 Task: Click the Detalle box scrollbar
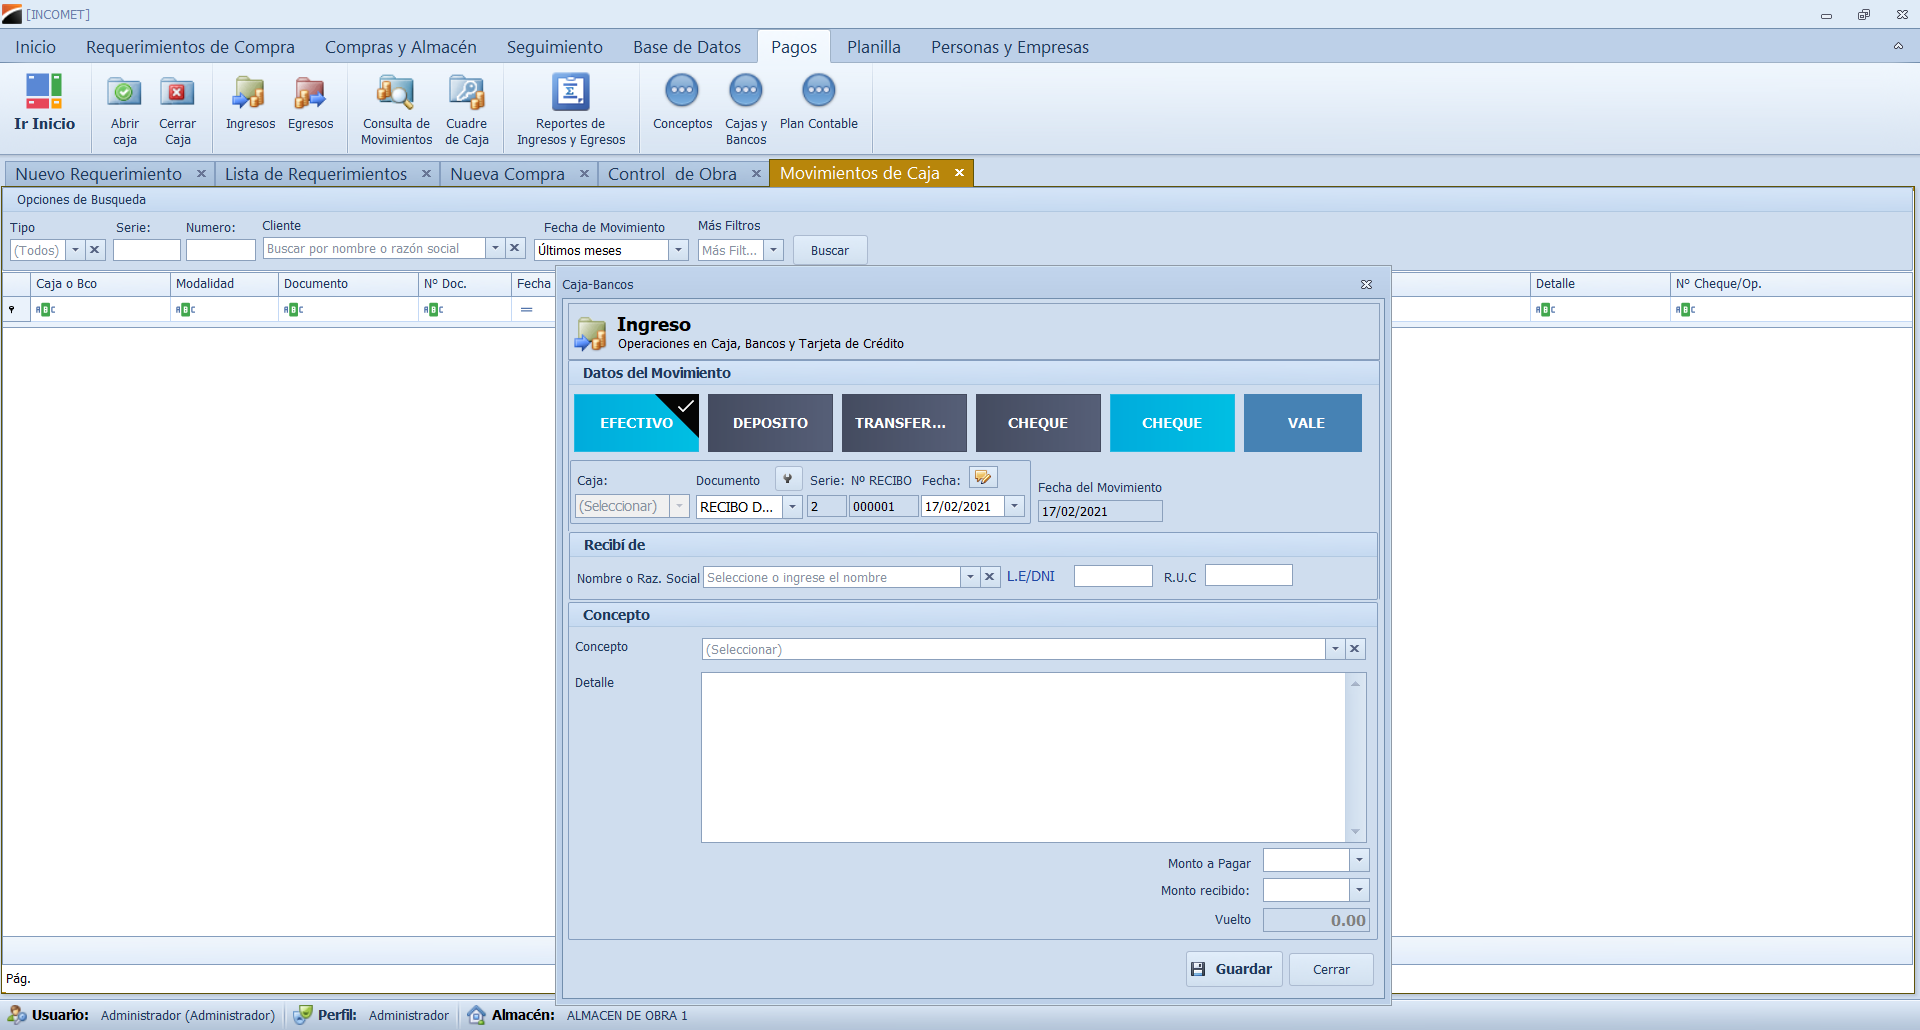pos(1355,757)
